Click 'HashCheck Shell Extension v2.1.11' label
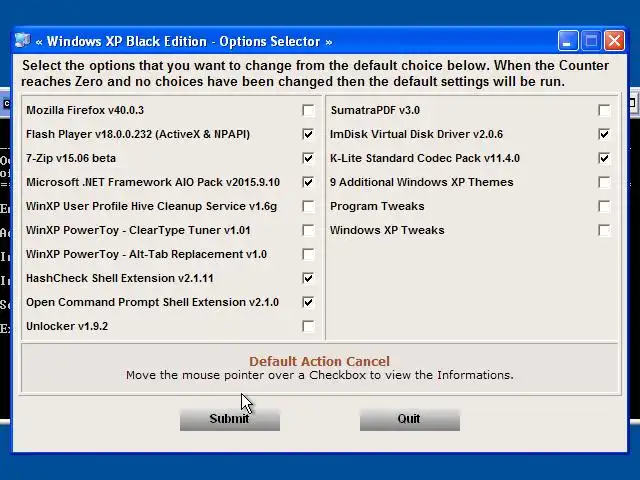Image resolution: width=640 pixels, height=480 pixels. 120,278
